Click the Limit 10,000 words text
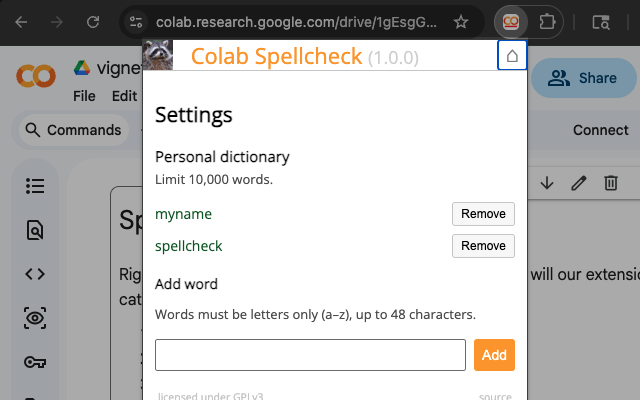The height and width of the screenshot is (400, 640). (x=213, y=180)
